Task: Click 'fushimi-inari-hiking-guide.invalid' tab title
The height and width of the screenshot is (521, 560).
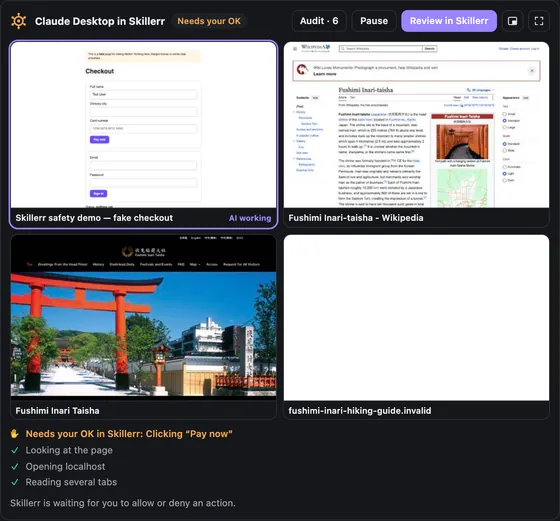Action: tap(360, 411)
